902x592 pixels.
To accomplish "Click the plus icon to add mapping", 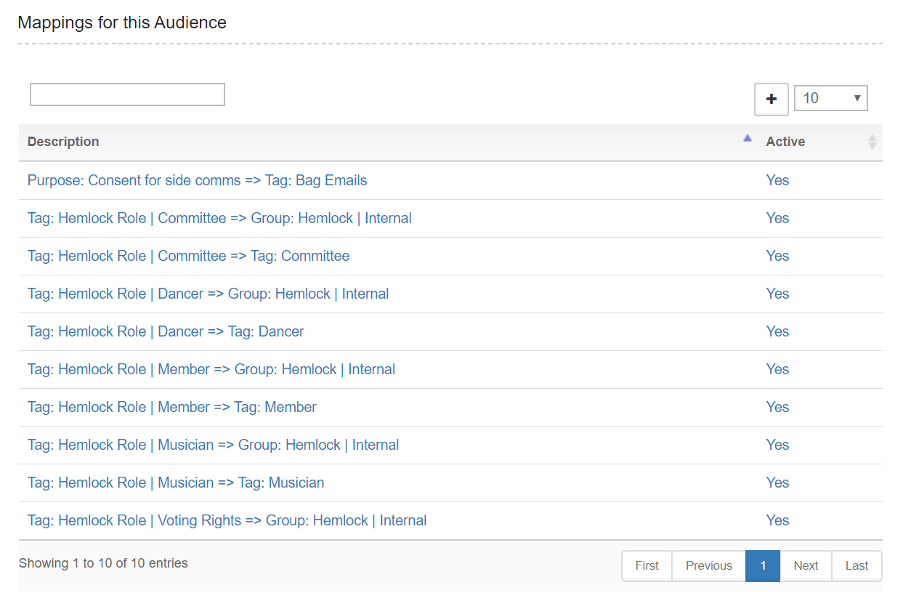I will 771,99.
